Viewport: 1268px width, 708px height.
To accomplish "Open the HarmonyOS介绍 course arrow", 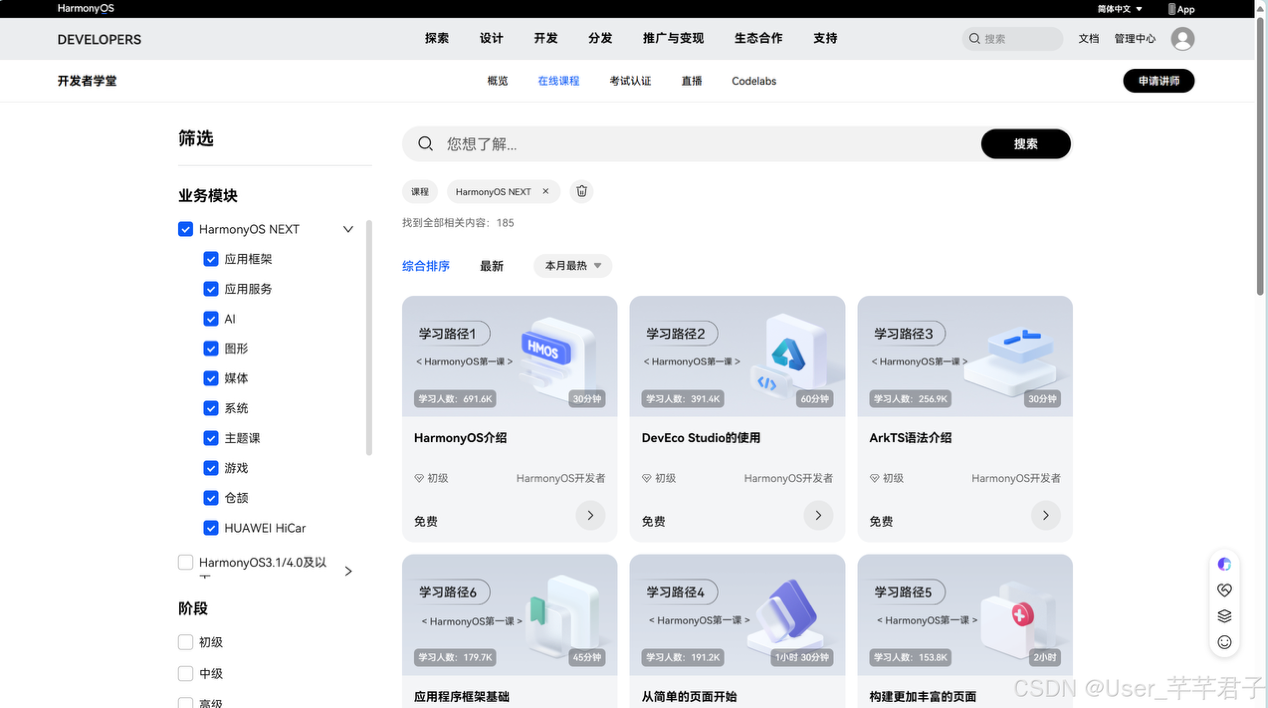I will click(590, 516).
